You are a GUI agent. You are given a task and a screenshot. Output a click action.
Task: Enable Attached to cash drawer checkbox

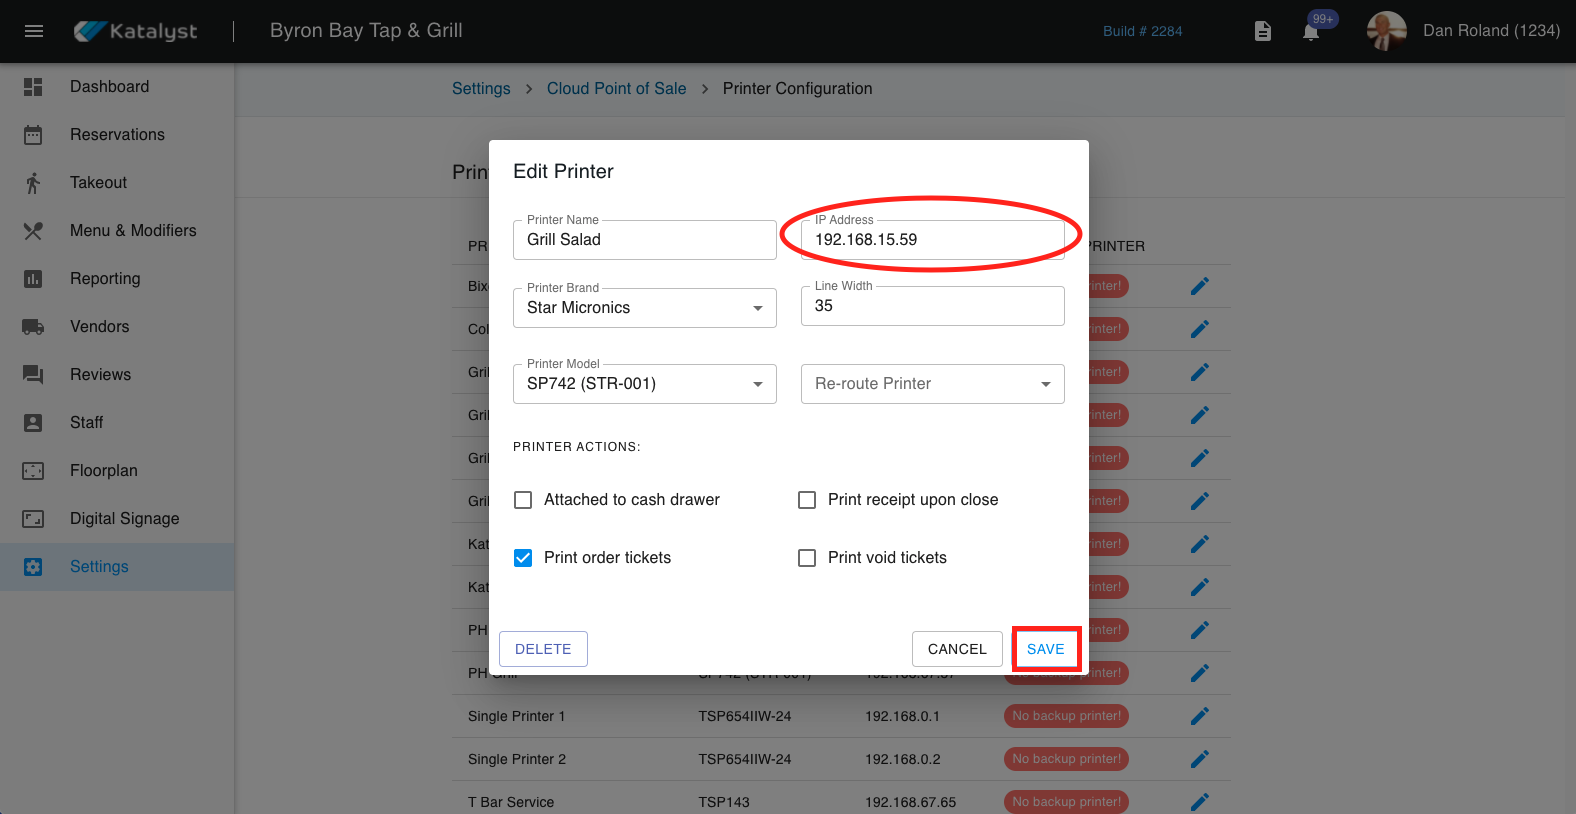[x=523, y=500]
